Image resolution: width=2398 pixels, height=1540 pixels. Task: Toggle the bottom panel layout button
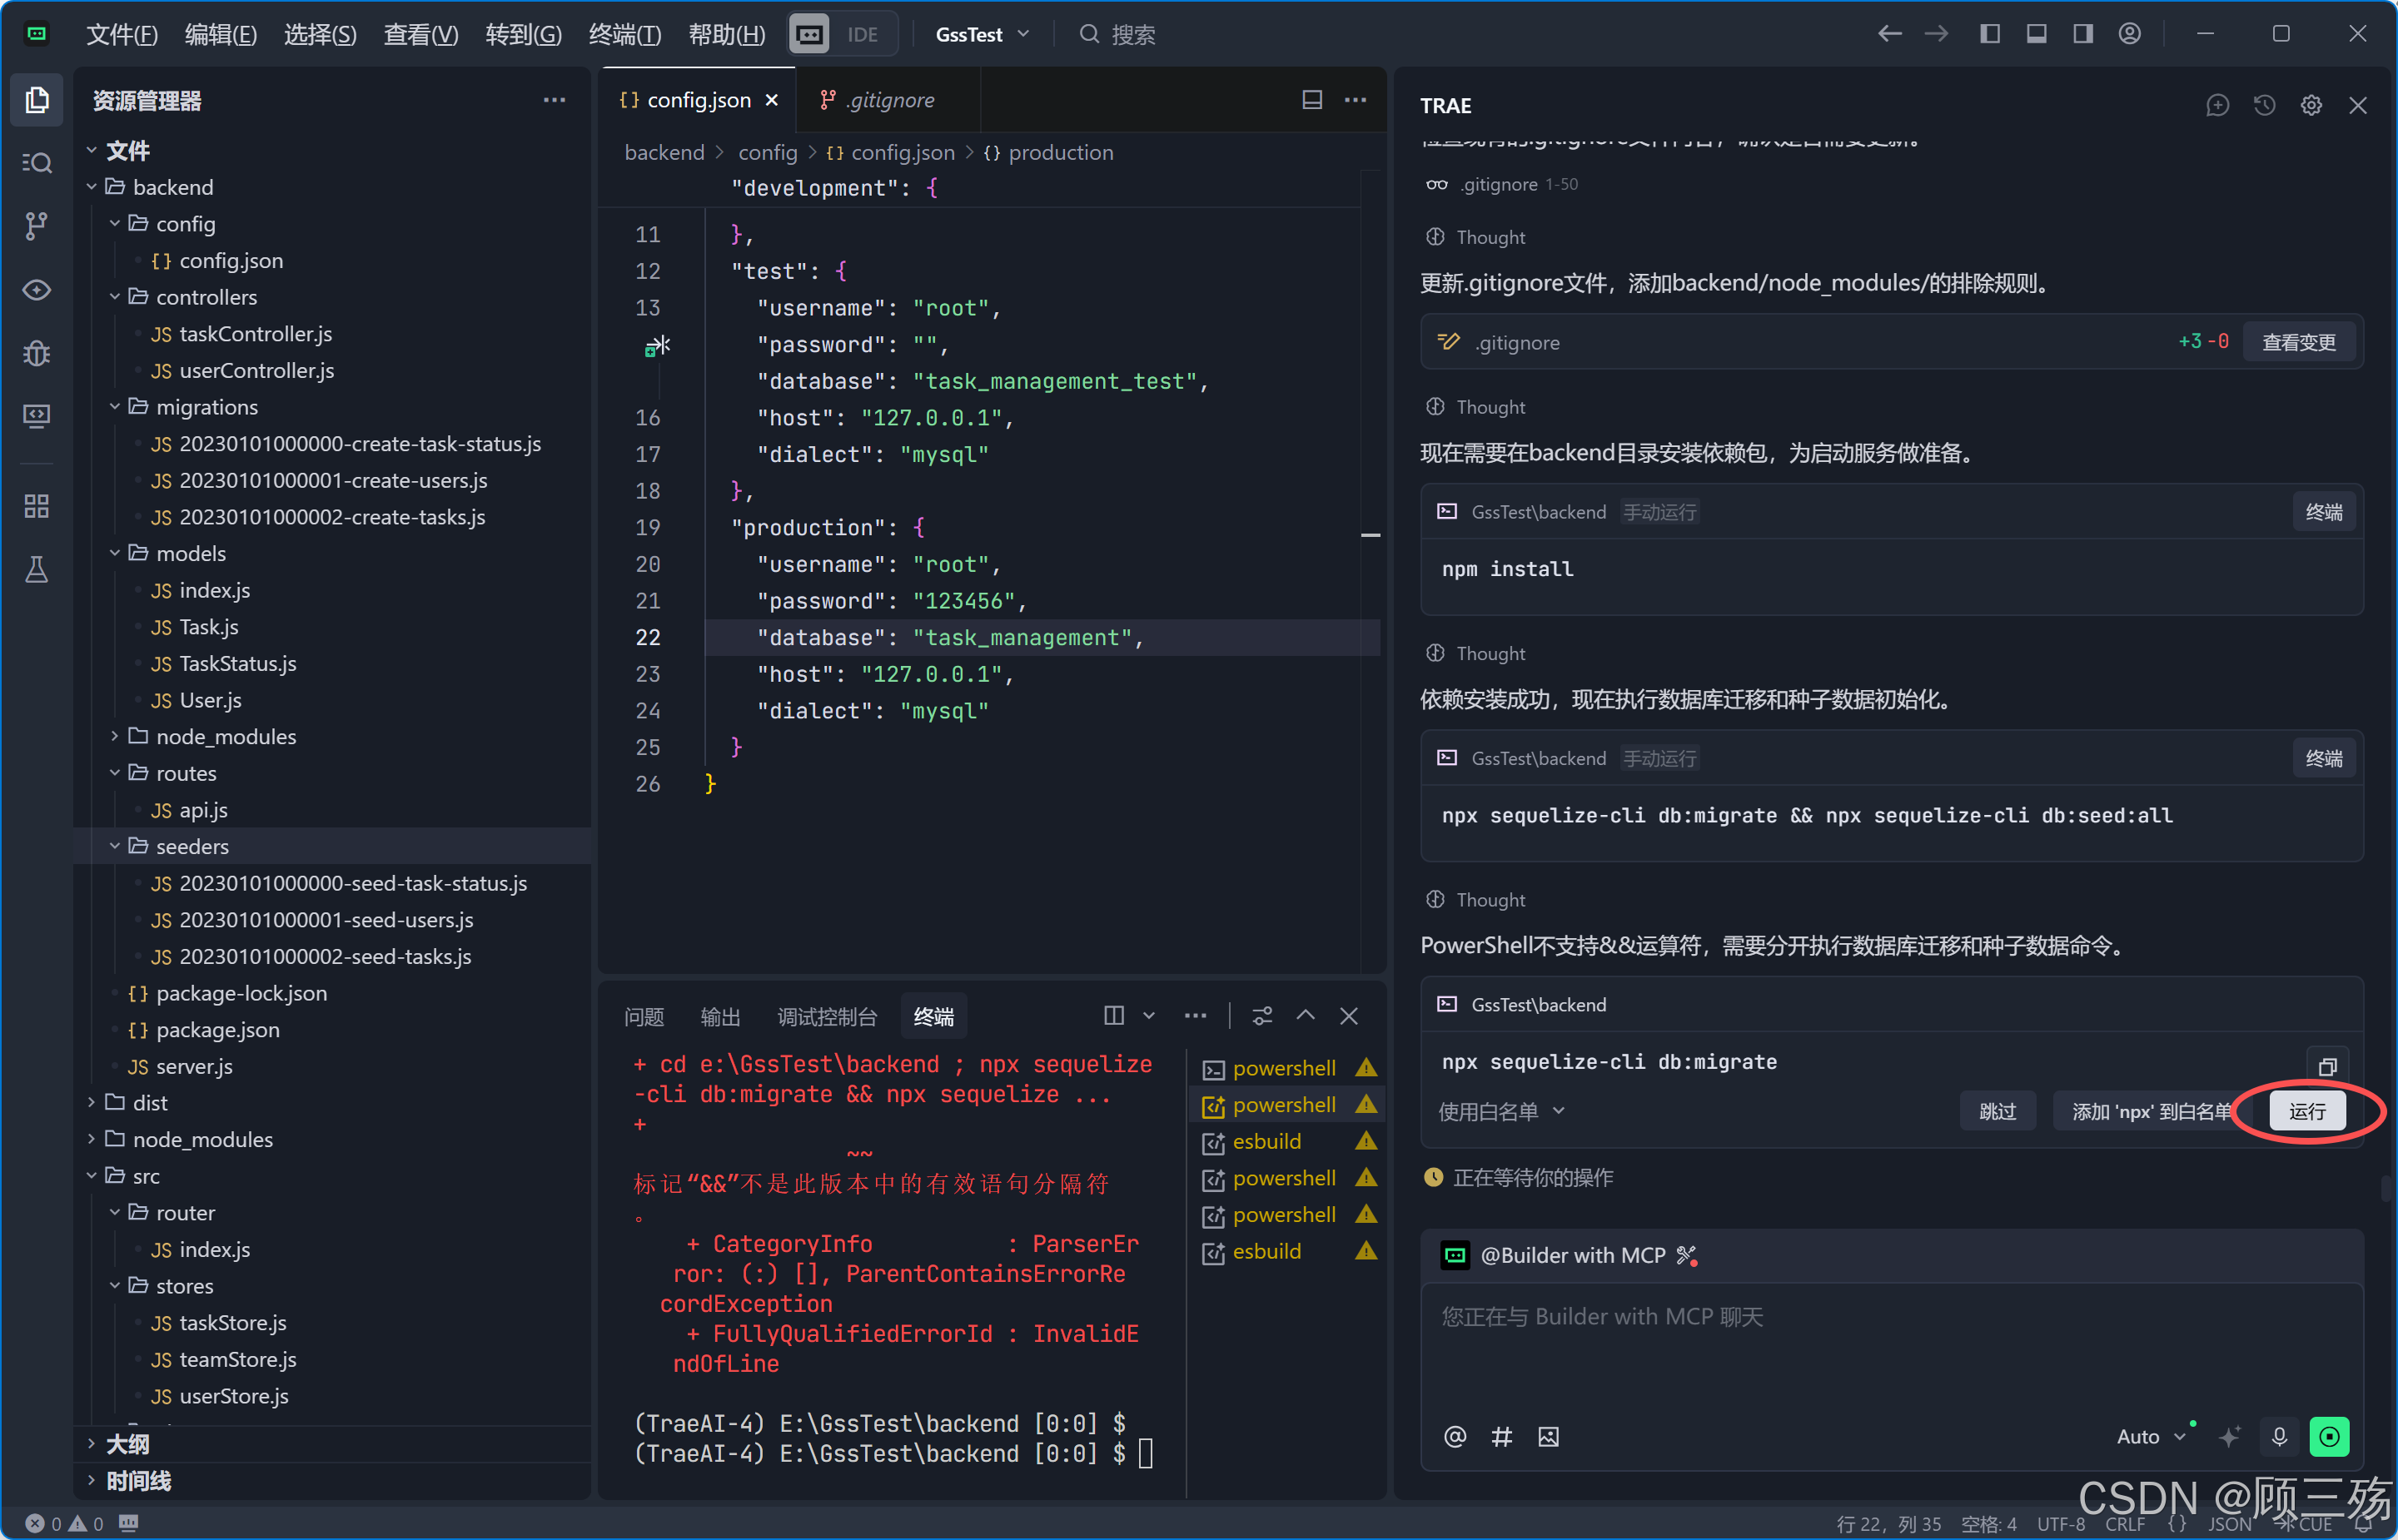(x=2036, y=34)
